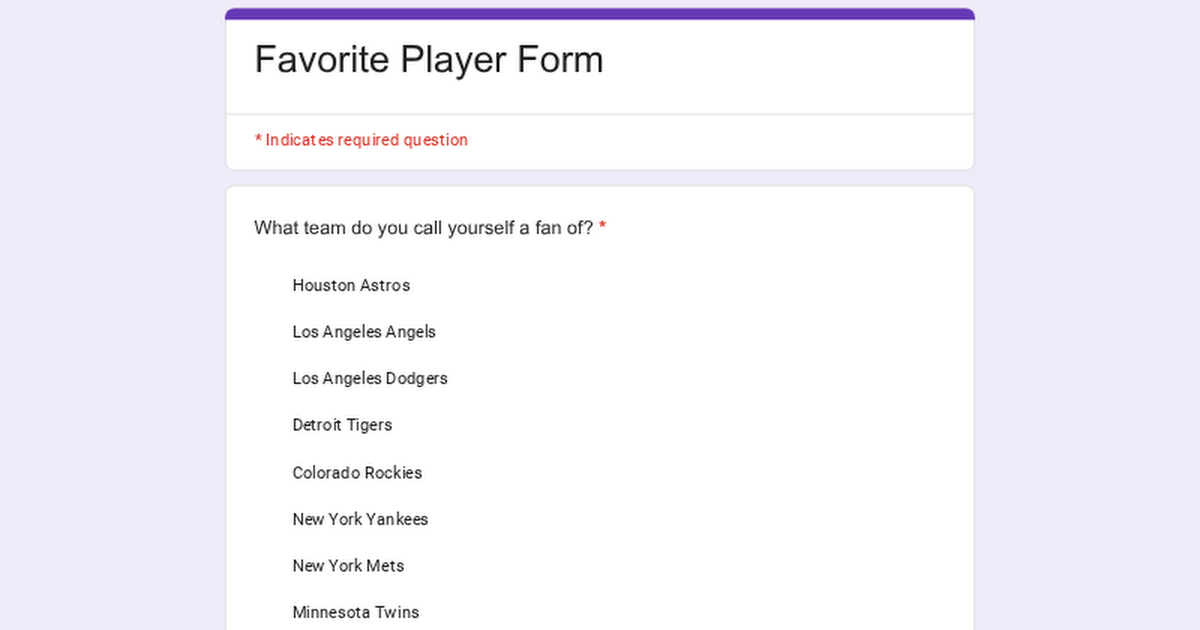The image size is (1200, 630).
Task: Click the 'Indicates required question' notice text
Action: [x=366, y=140]
